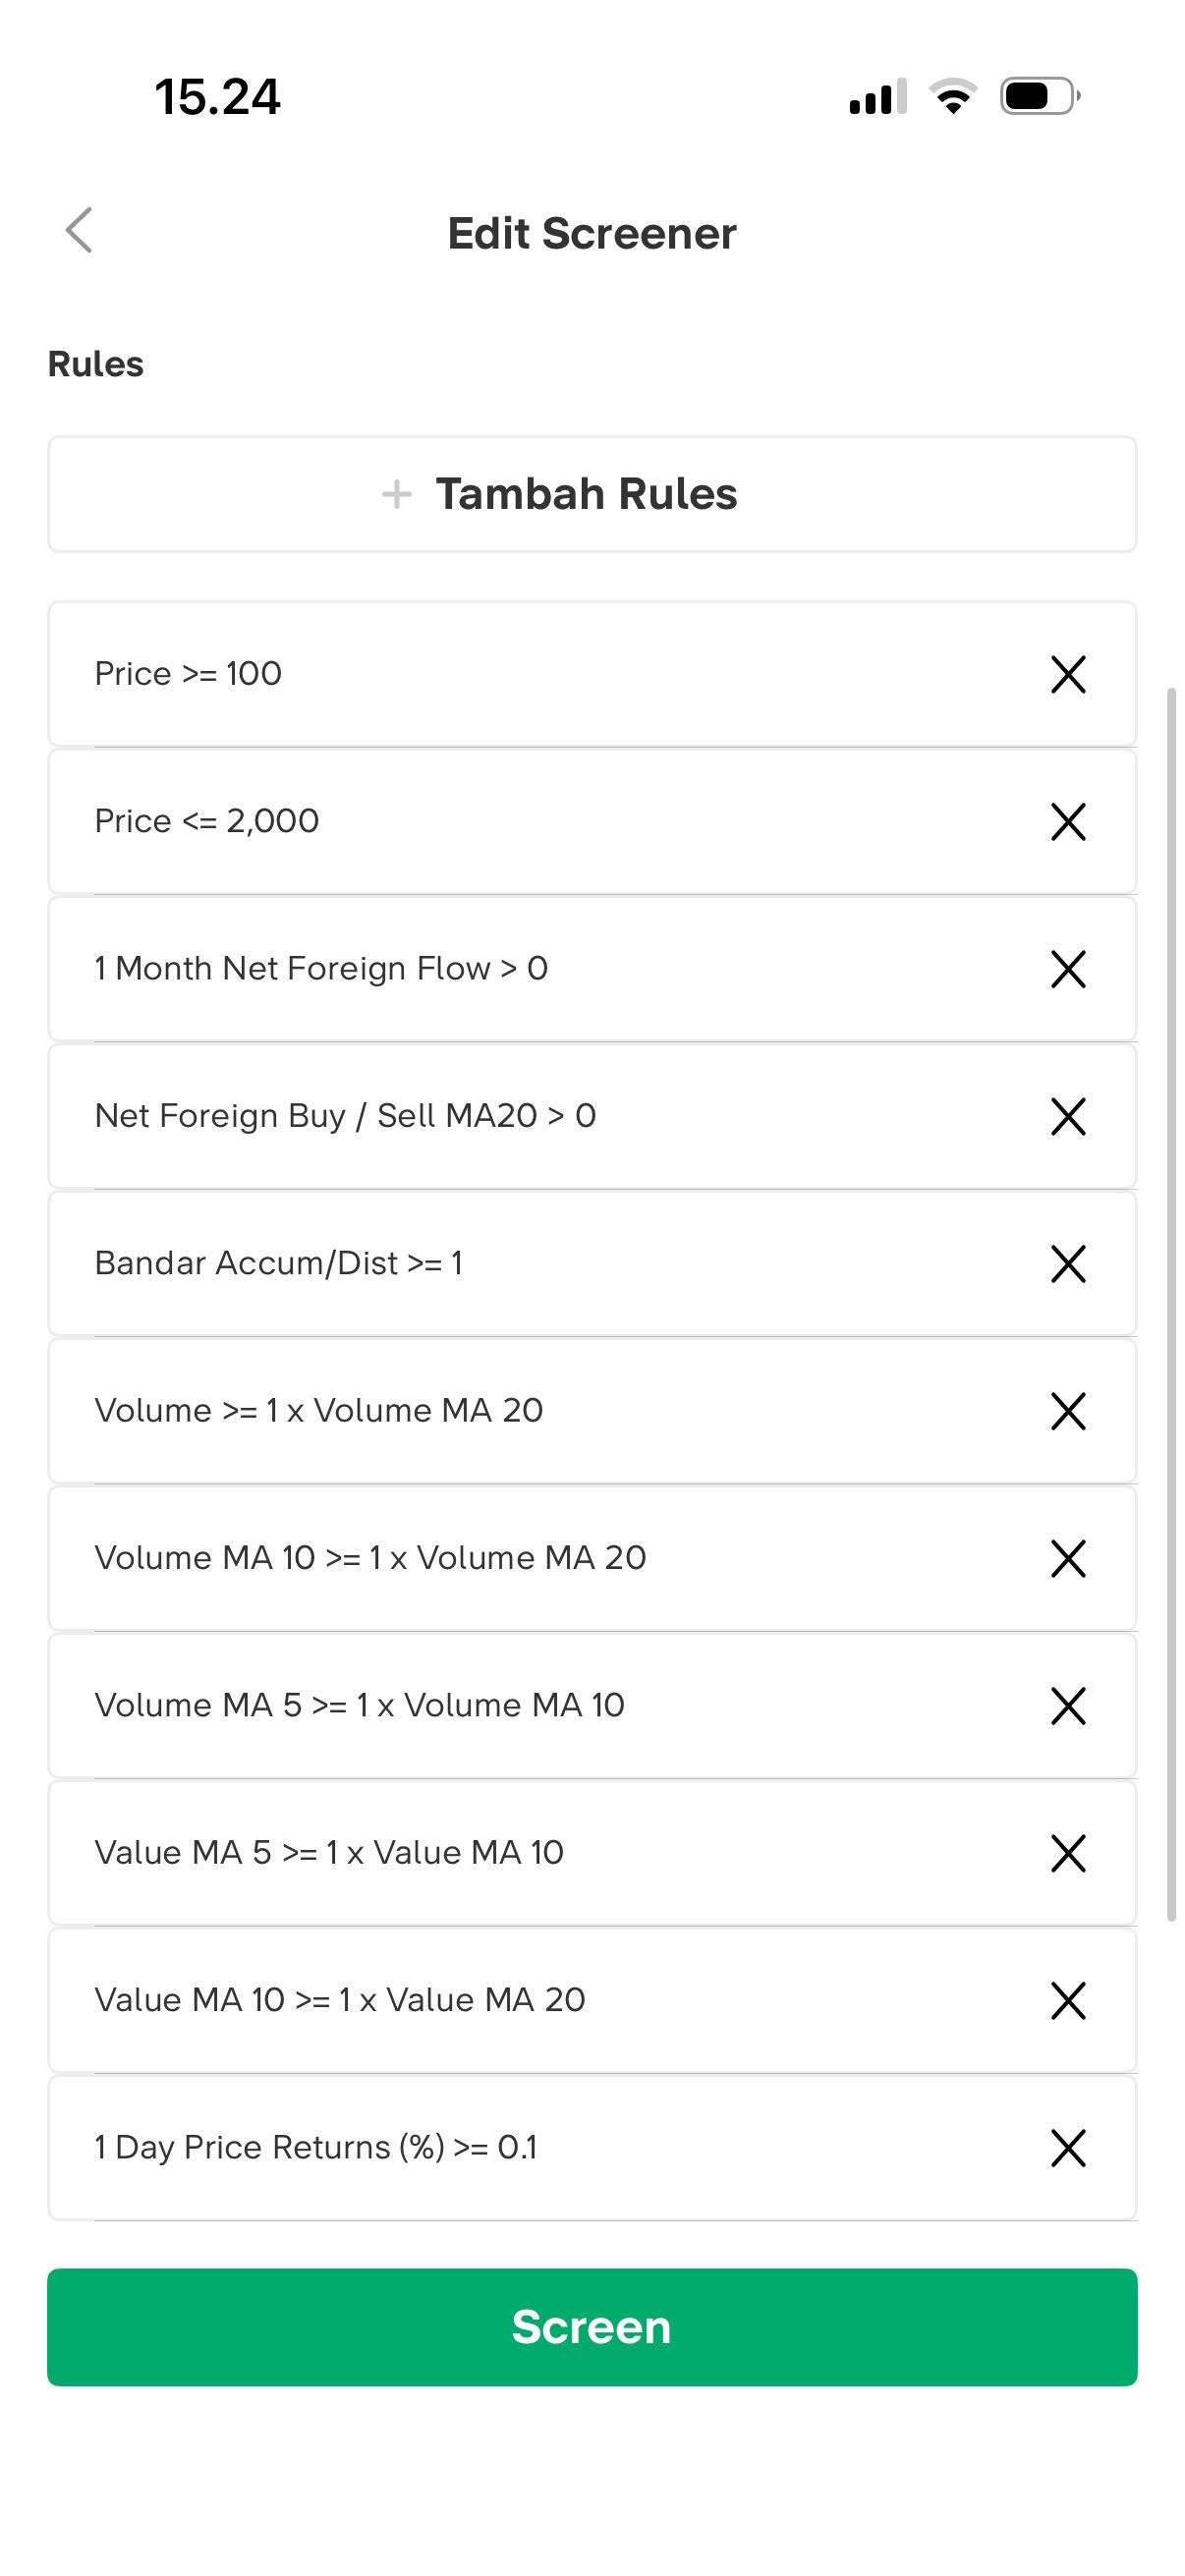Remove the Bandar Accum/Dist rule

pos(1068,1263)
